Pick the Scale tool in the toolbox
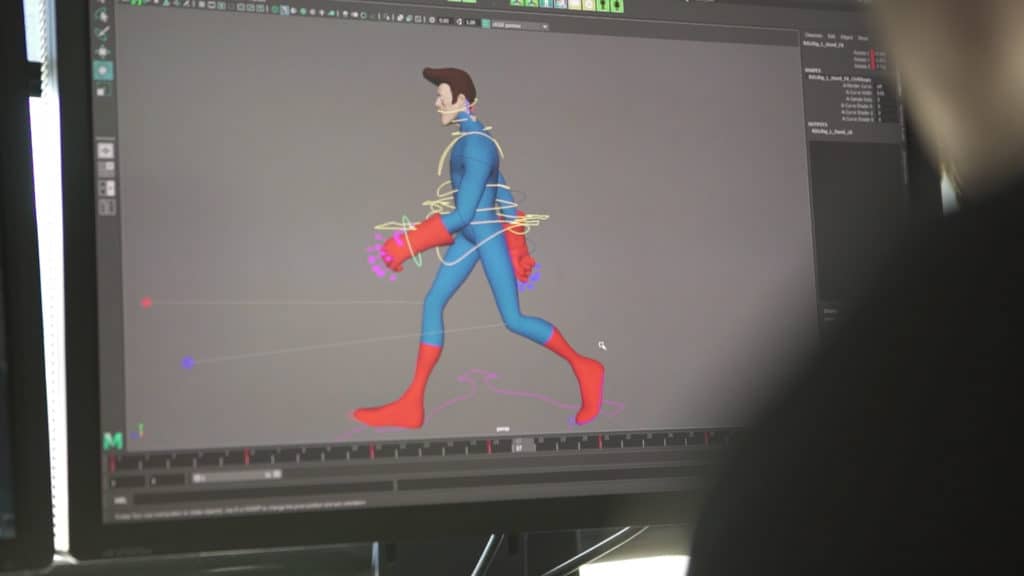Viewport: 1024px width, 576px height. coord(102,90)
